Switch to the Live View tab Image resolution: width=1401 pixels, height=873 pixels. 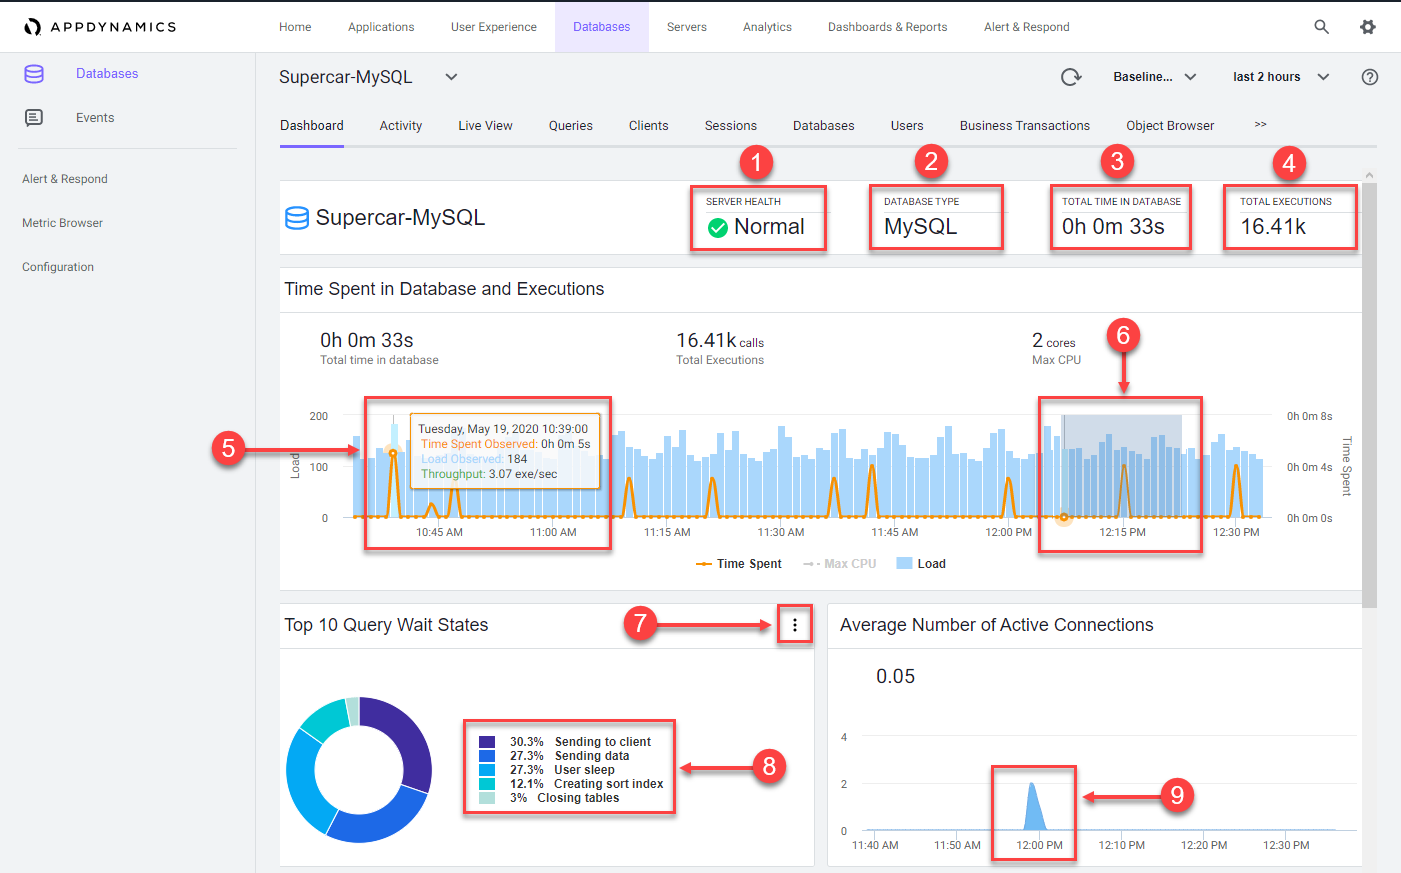(x=485, y=126)
